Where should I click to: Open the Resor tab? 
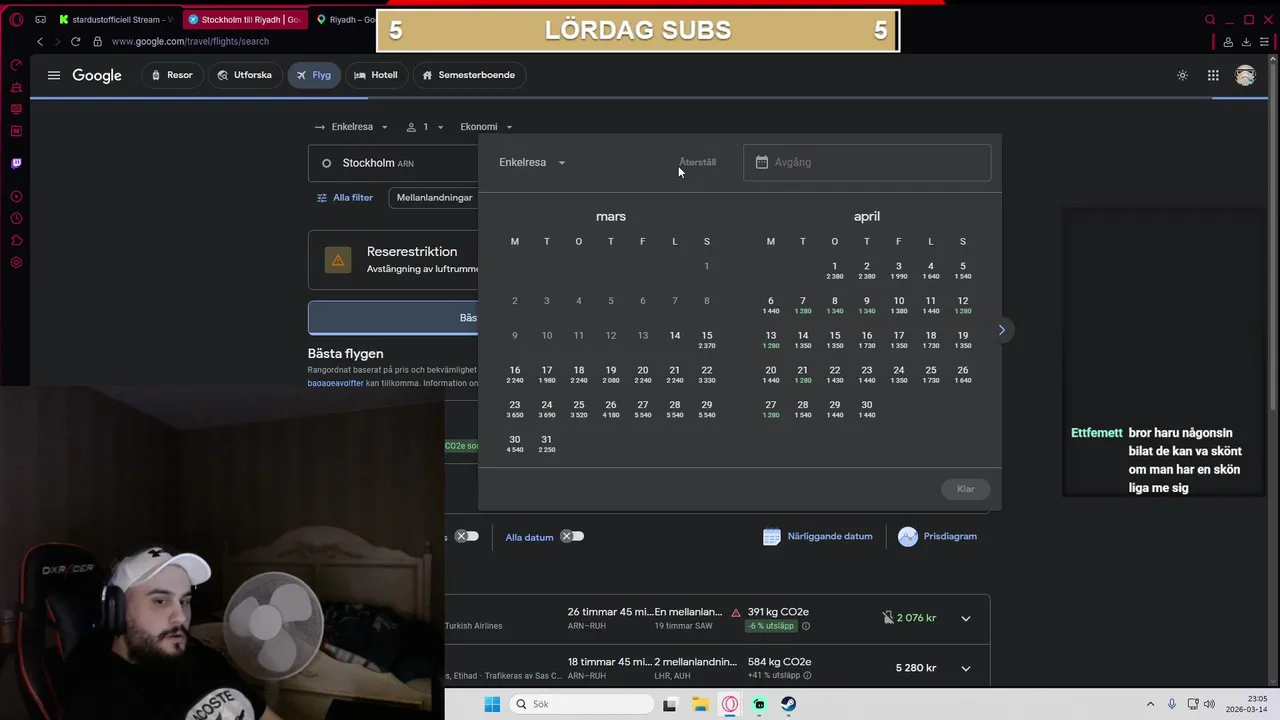tap(172, 75)
